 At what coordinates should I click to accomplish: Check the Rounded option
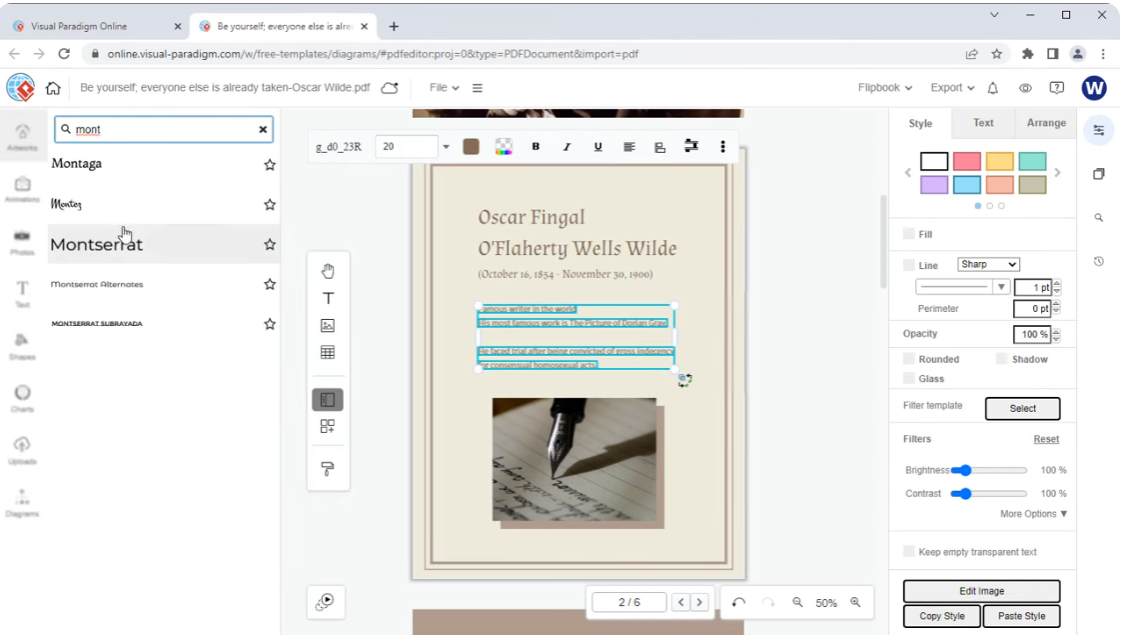[909, 359]
